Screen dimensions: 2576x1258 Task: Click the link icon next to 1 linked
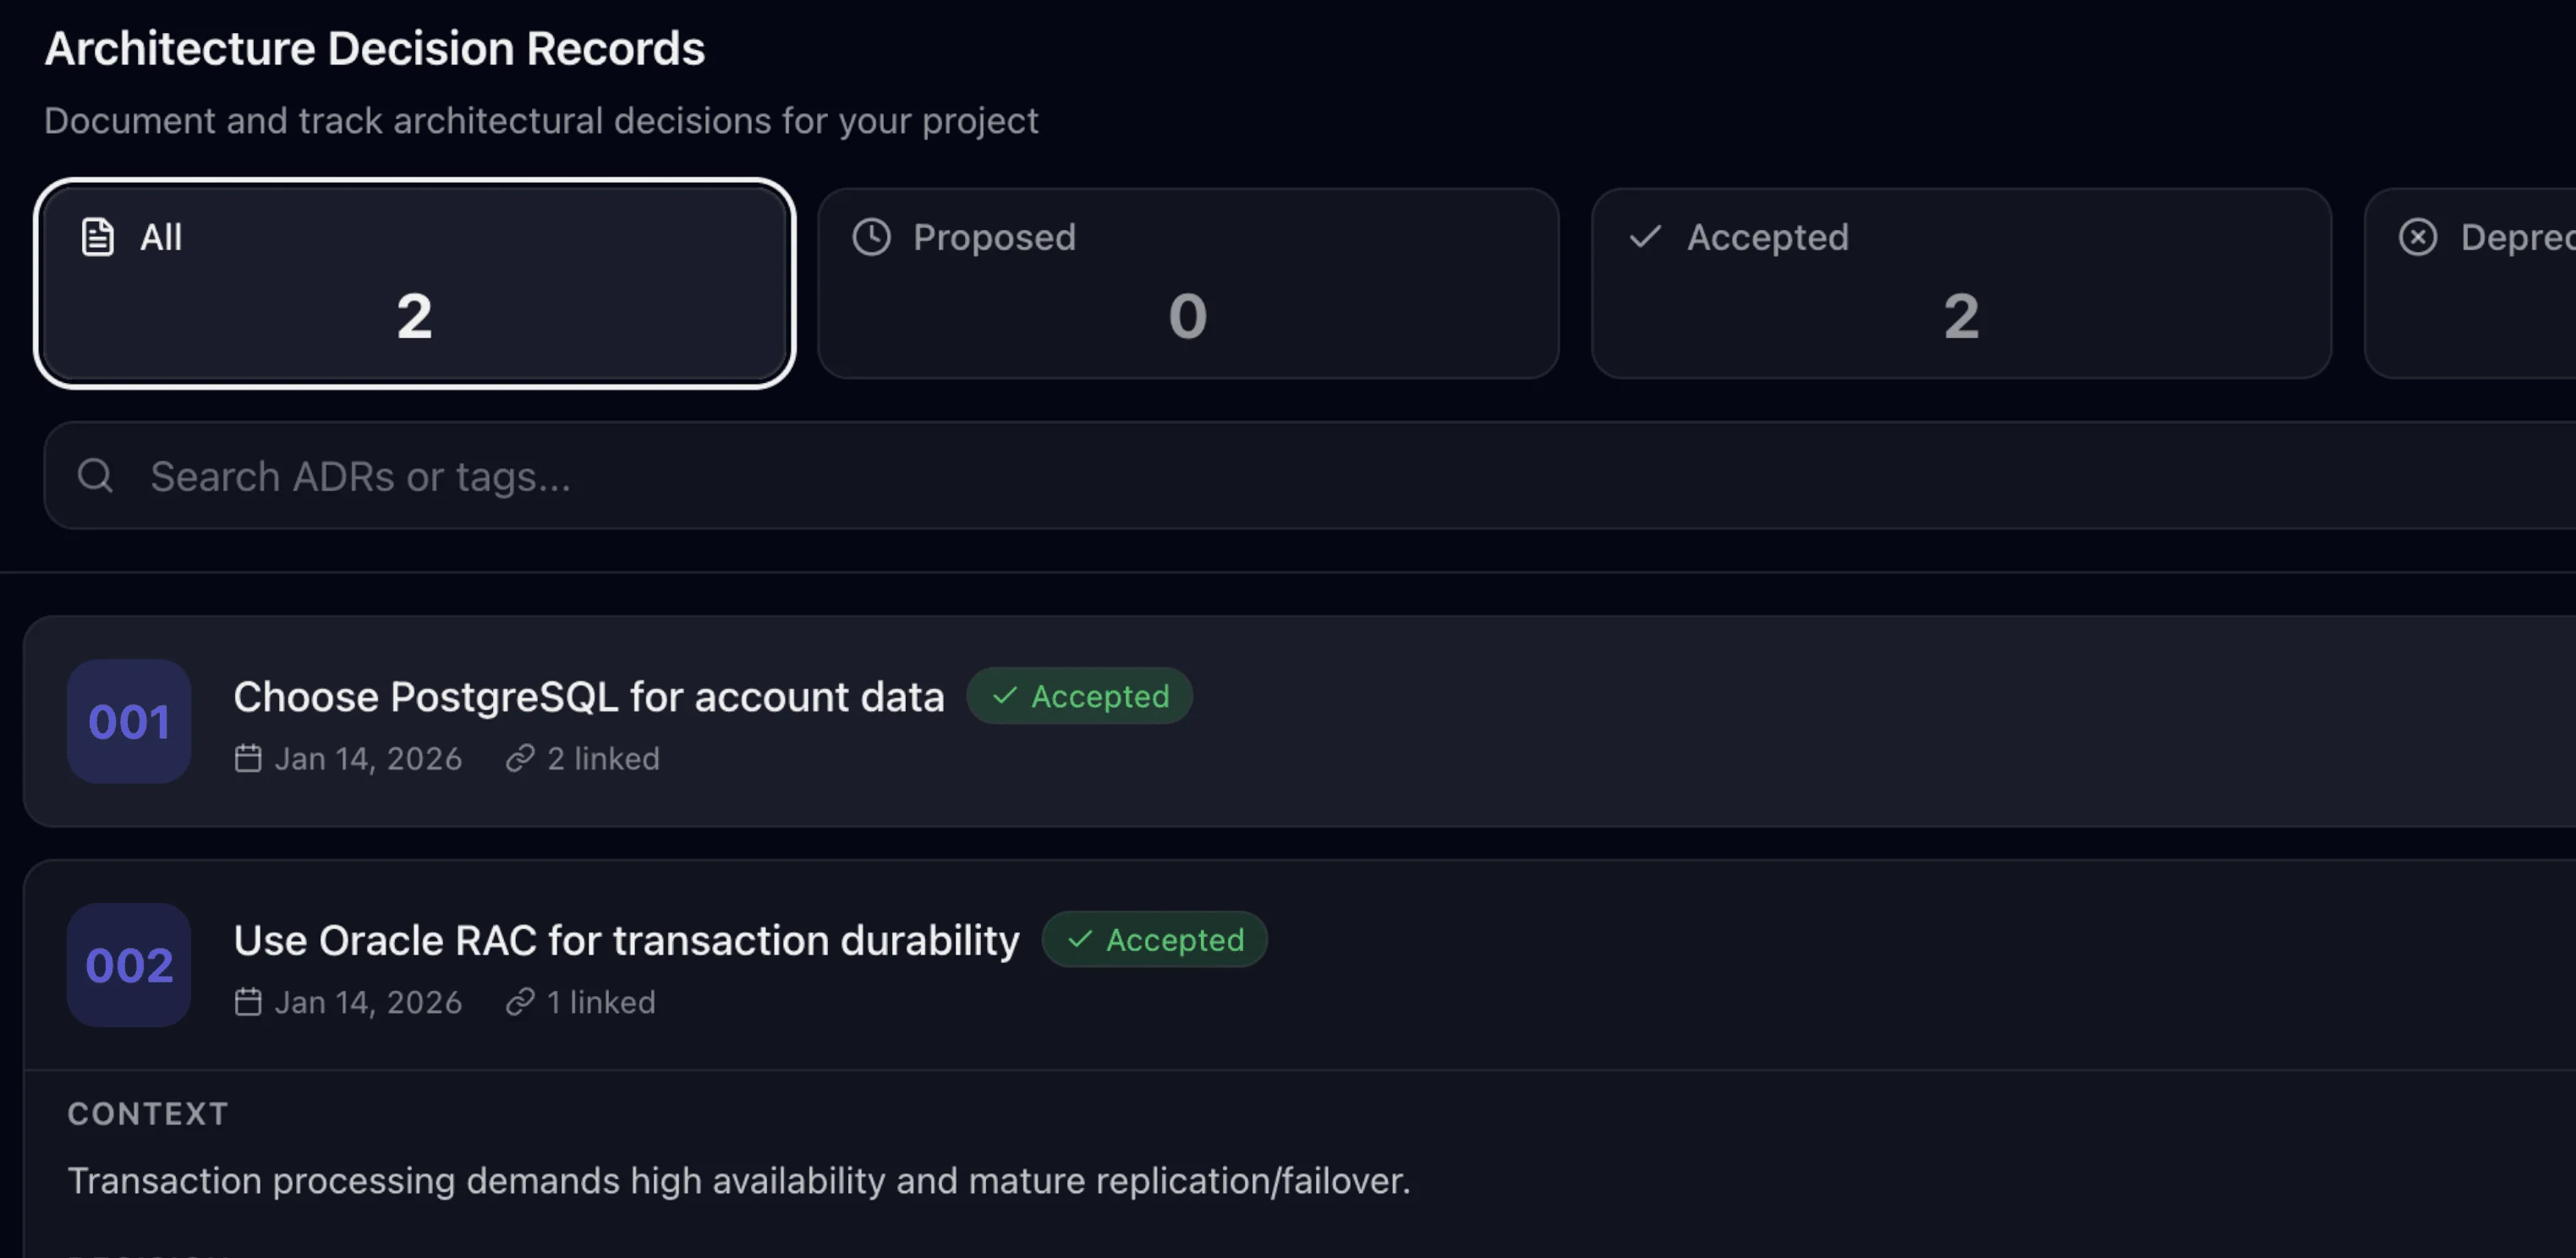pyautogui.click(x=520, y=1001)
